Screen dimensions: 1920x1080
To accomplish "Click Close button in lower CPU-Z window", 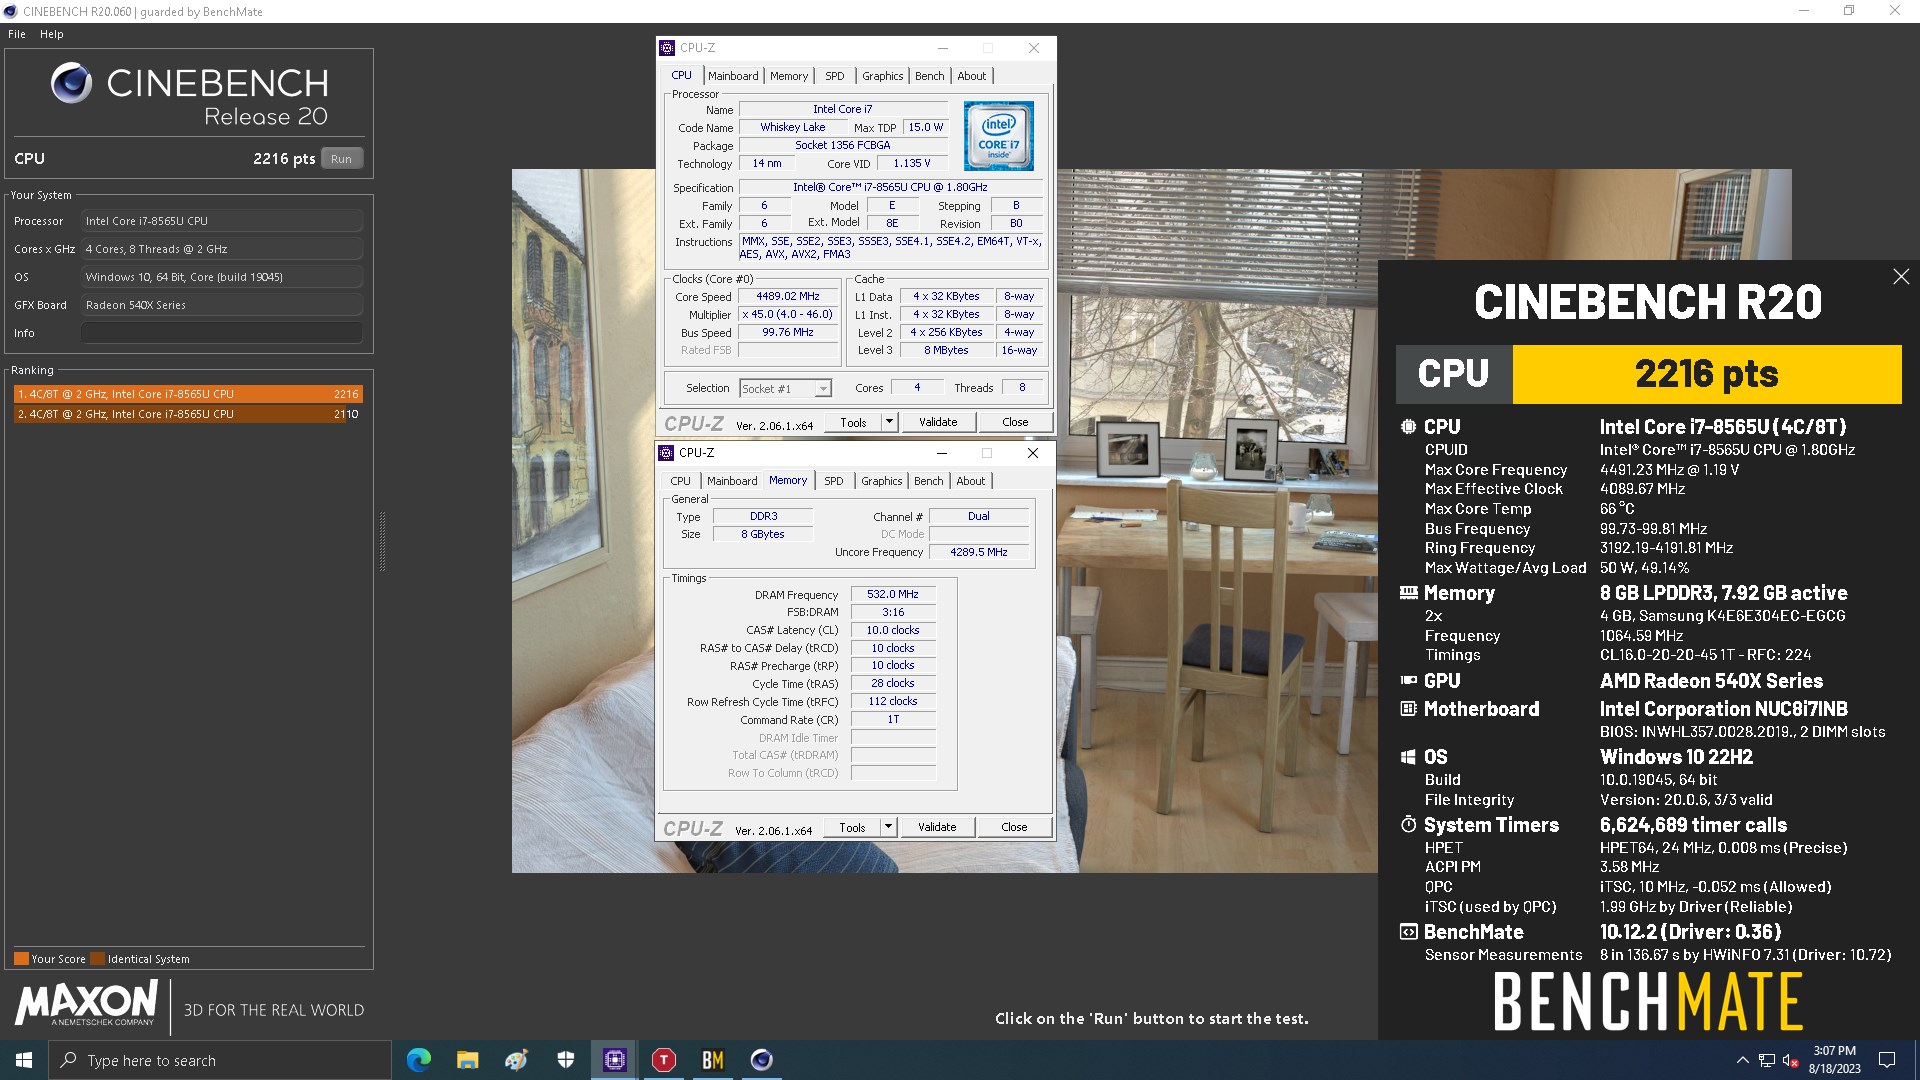I will tap(1014, 828).
